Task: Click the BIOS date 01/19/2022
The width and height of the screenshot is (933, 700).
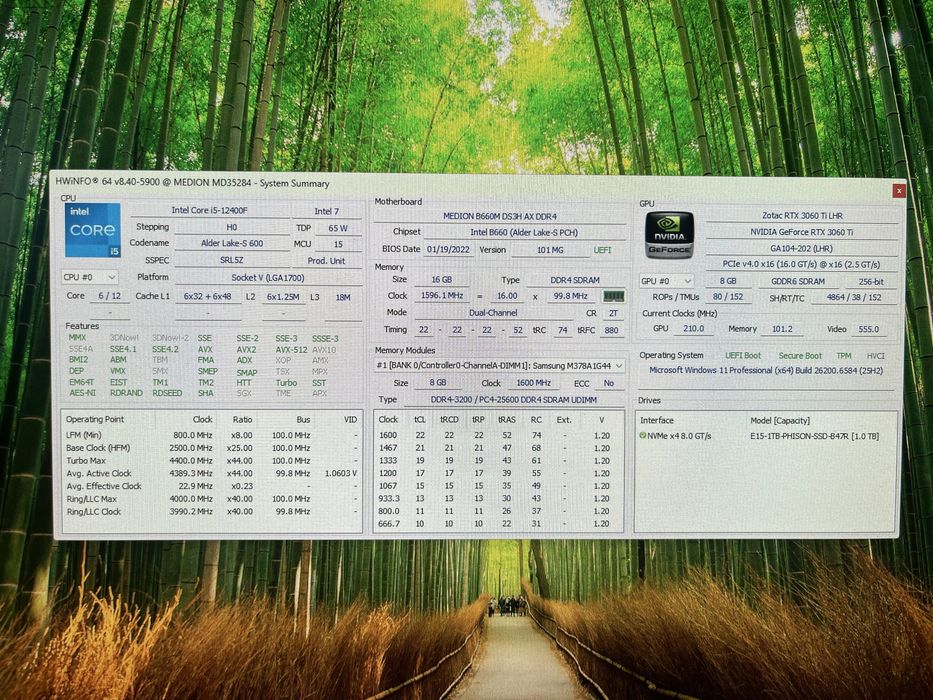Action: (x=448, y=249)
